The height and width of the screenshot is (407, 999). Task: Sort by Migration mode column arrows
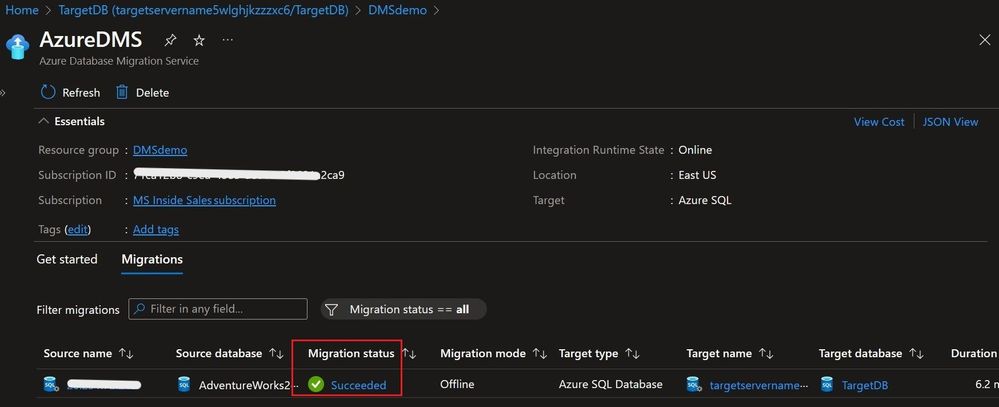[x=540, y=353]
